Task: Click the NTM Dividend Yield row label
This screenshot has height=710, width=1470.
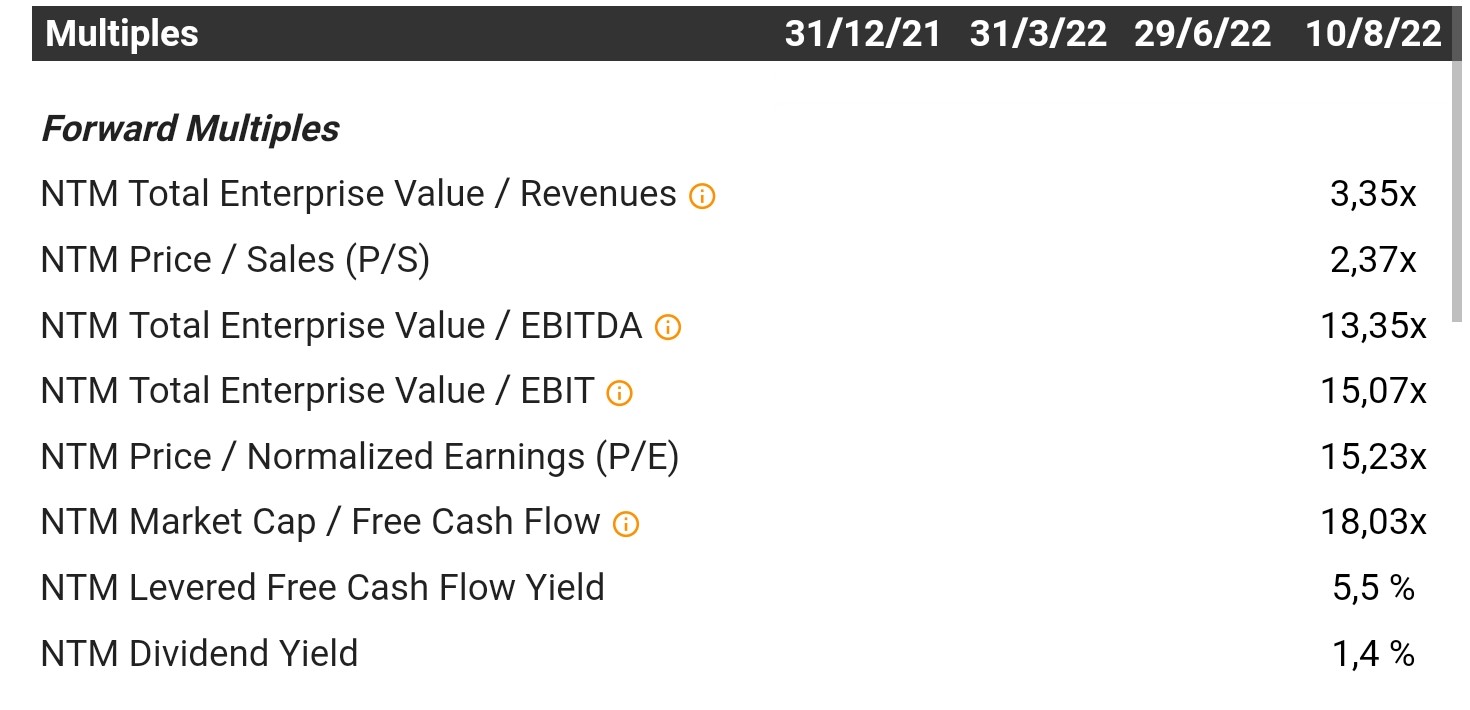Action: coord(199,653)
